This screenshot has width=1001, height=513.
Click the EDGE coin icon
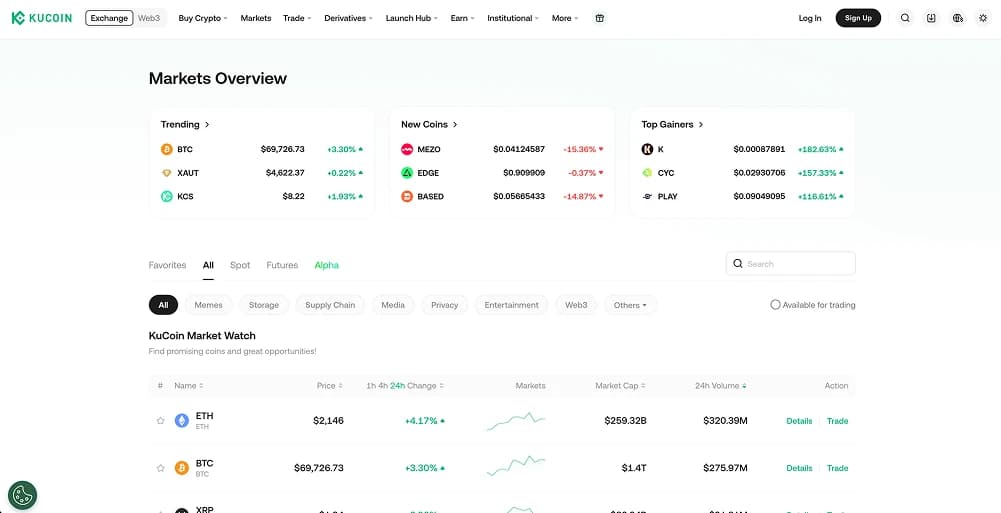click(407, 173)
